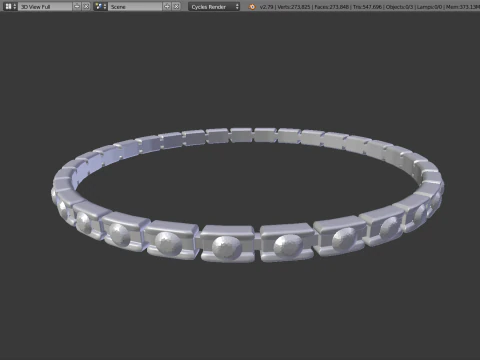Open the screen layout browser icon
This screenshot has width=480, height=360.
click(x=10, y=6)
